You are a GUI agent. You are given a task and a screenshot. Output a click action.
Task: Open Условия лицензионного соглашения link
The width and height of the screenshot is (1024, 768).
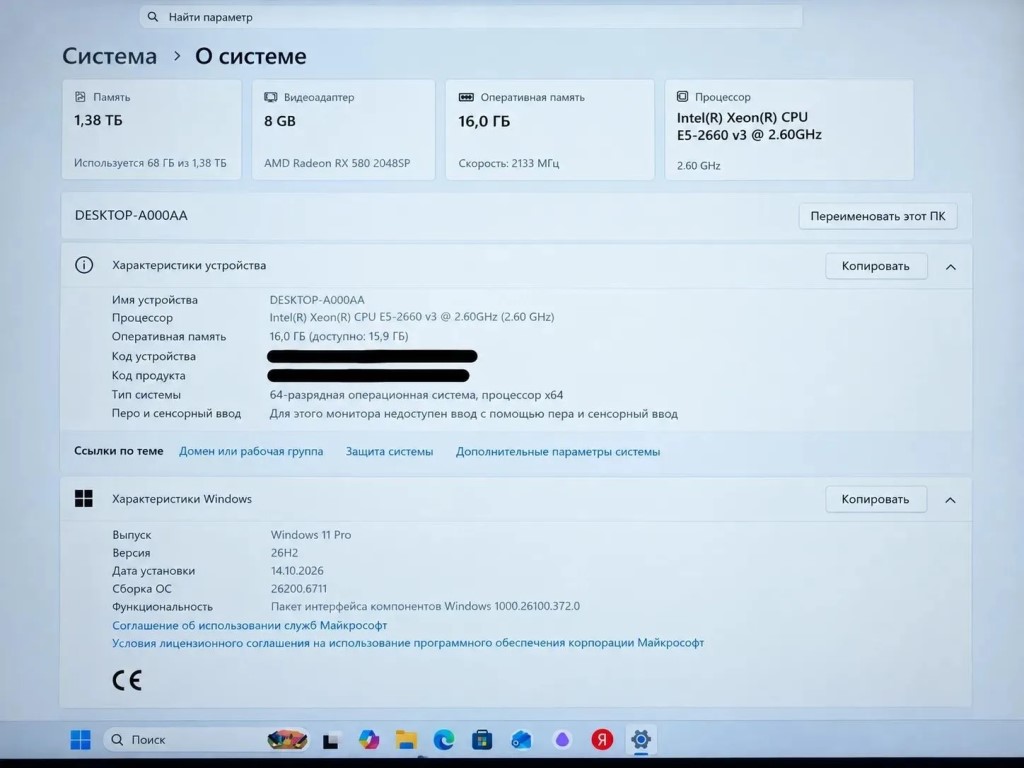click(x=408, y=643)
